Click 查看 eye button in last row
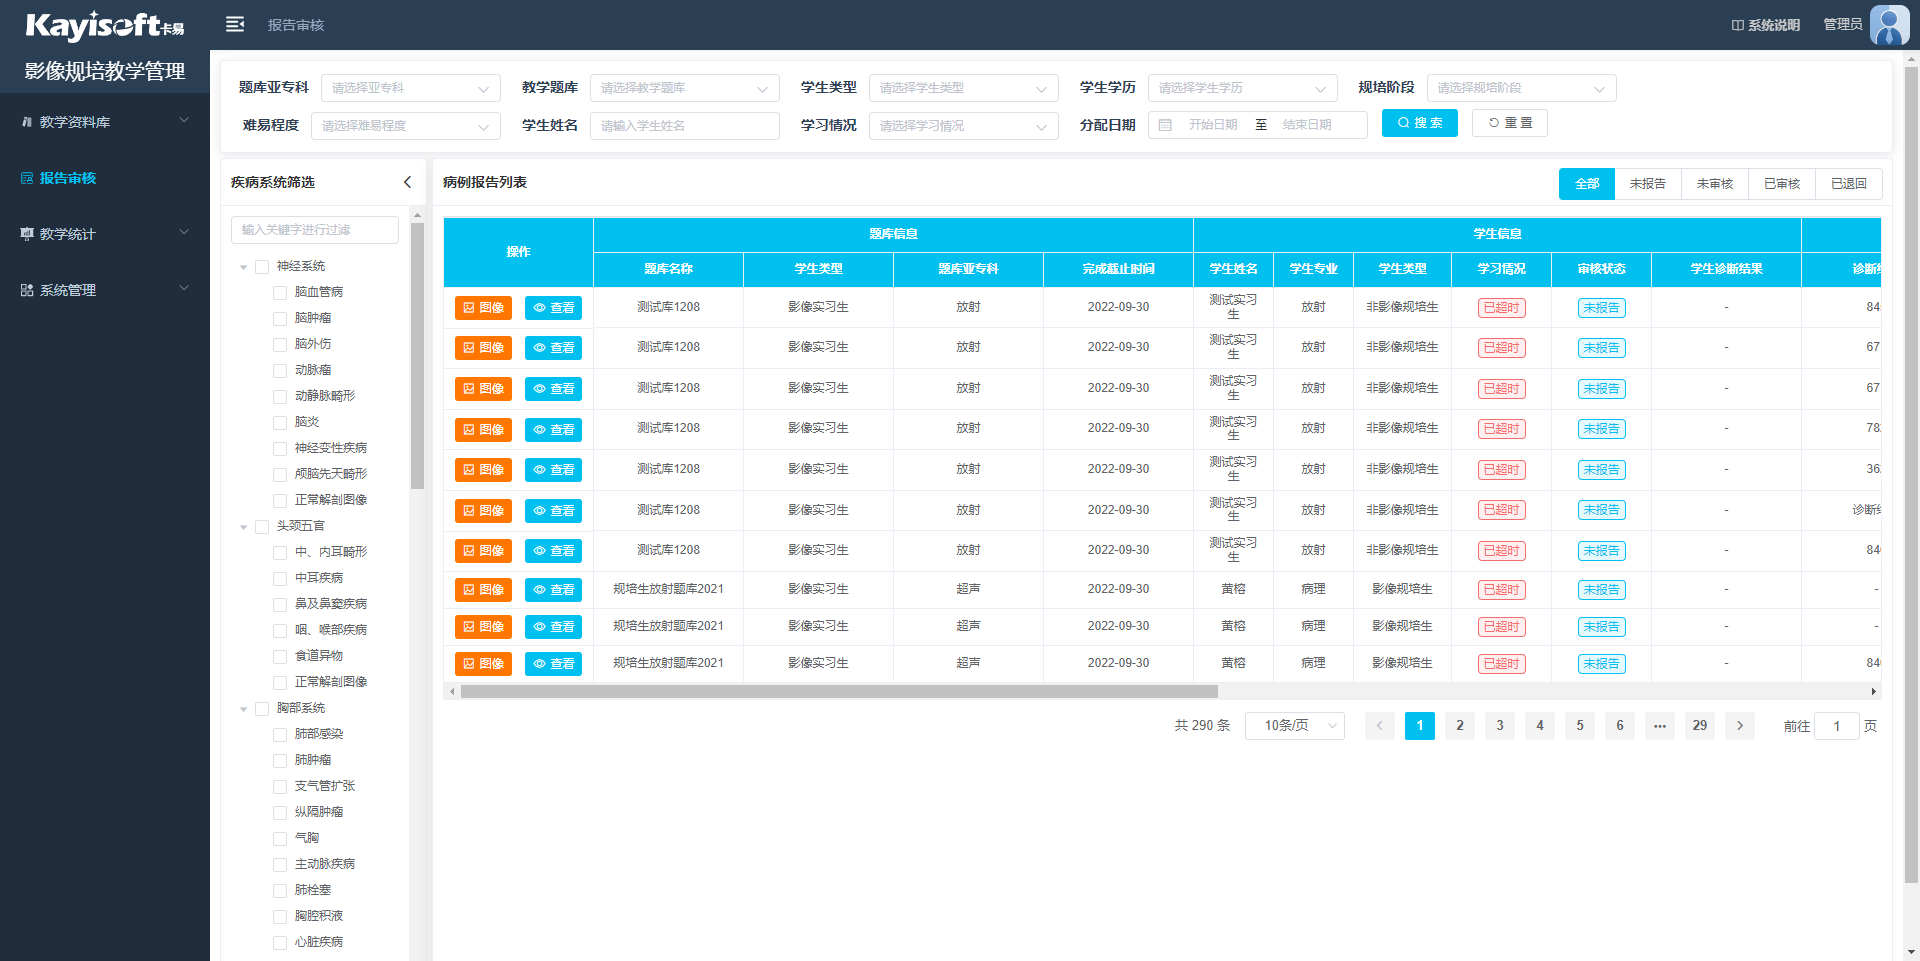Image resolution: width=1920 pixels, height=961 pixels. [x=553, y=664]
